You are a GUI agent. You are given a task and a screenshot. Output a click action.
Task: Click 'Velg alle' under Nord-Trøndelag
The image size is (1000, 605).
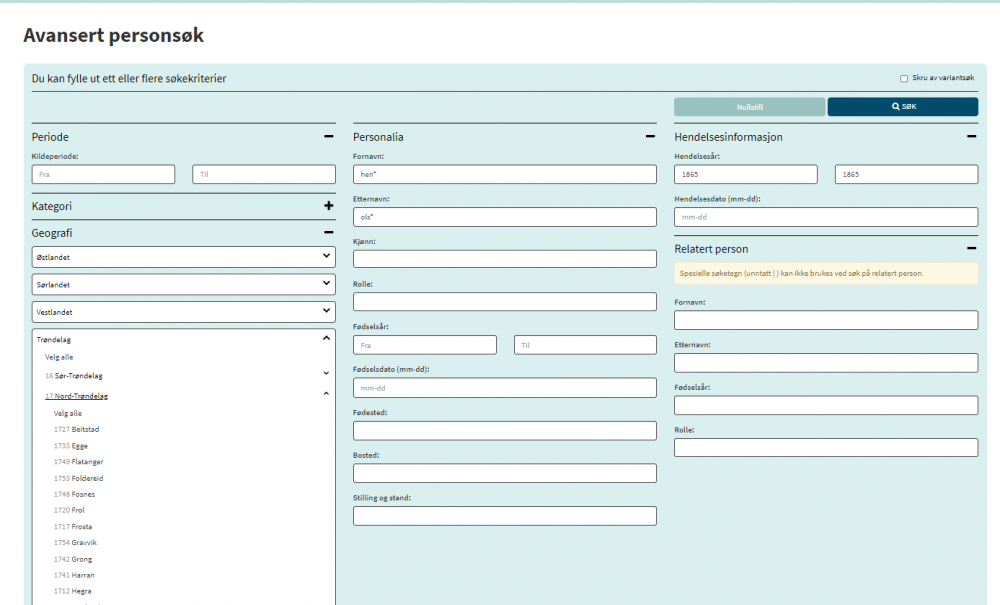pyautogui.click(x=68, y=413)
